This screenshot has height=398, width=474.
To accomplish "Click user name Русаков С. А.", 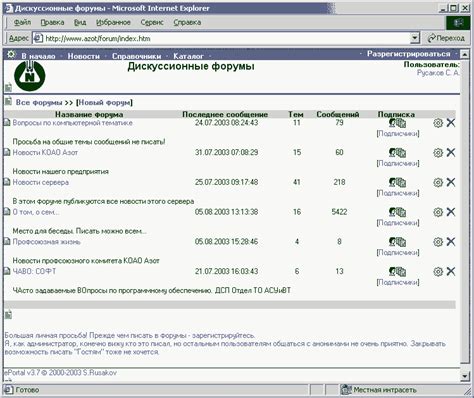I will coord(438,73).
